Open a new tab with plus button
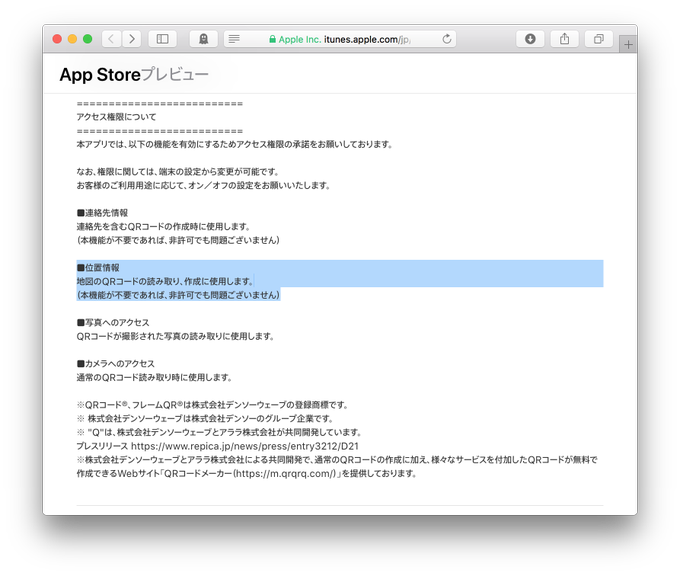This screenshot has width=680, height=576. tap(628, 44)
